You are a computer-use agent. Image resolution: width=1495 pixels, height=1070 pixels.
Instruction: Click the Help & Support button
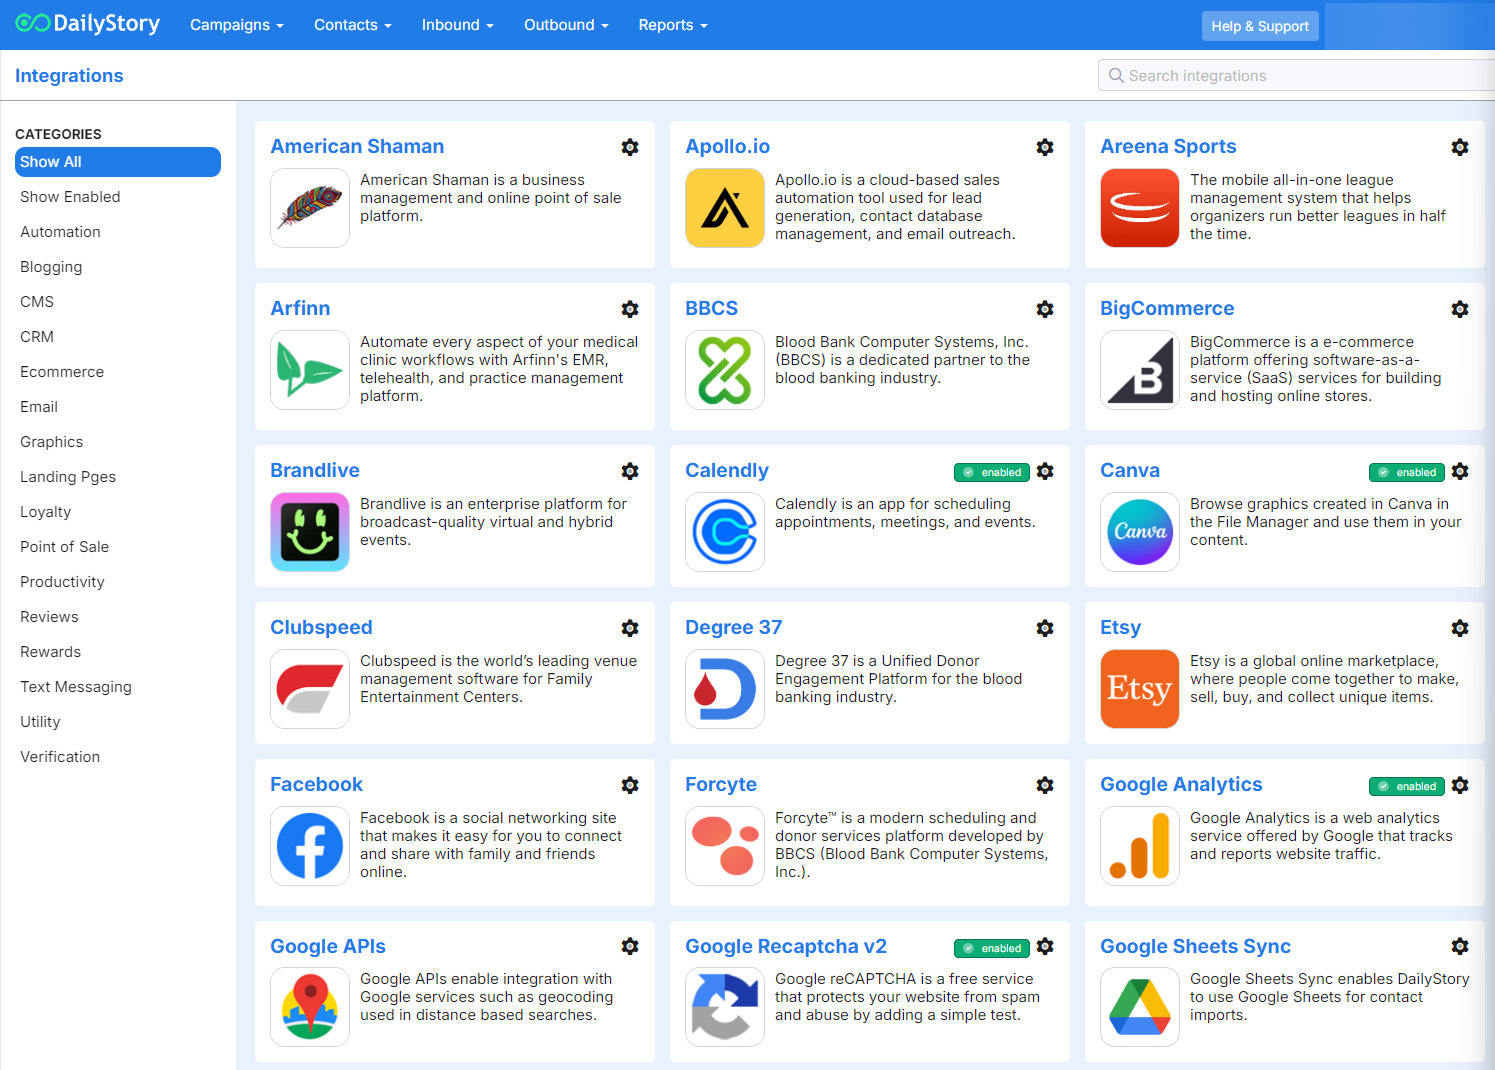pyautogui.click(x=1260, y=26)
